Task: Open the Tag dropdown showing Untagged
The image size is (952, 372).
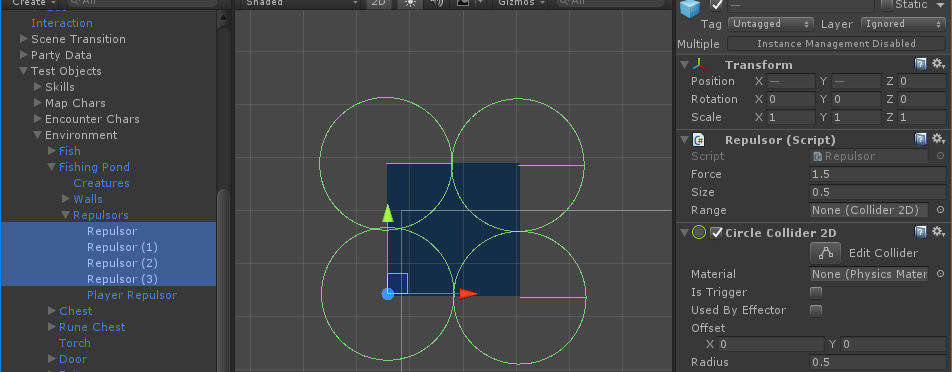Action: (771, 24)
